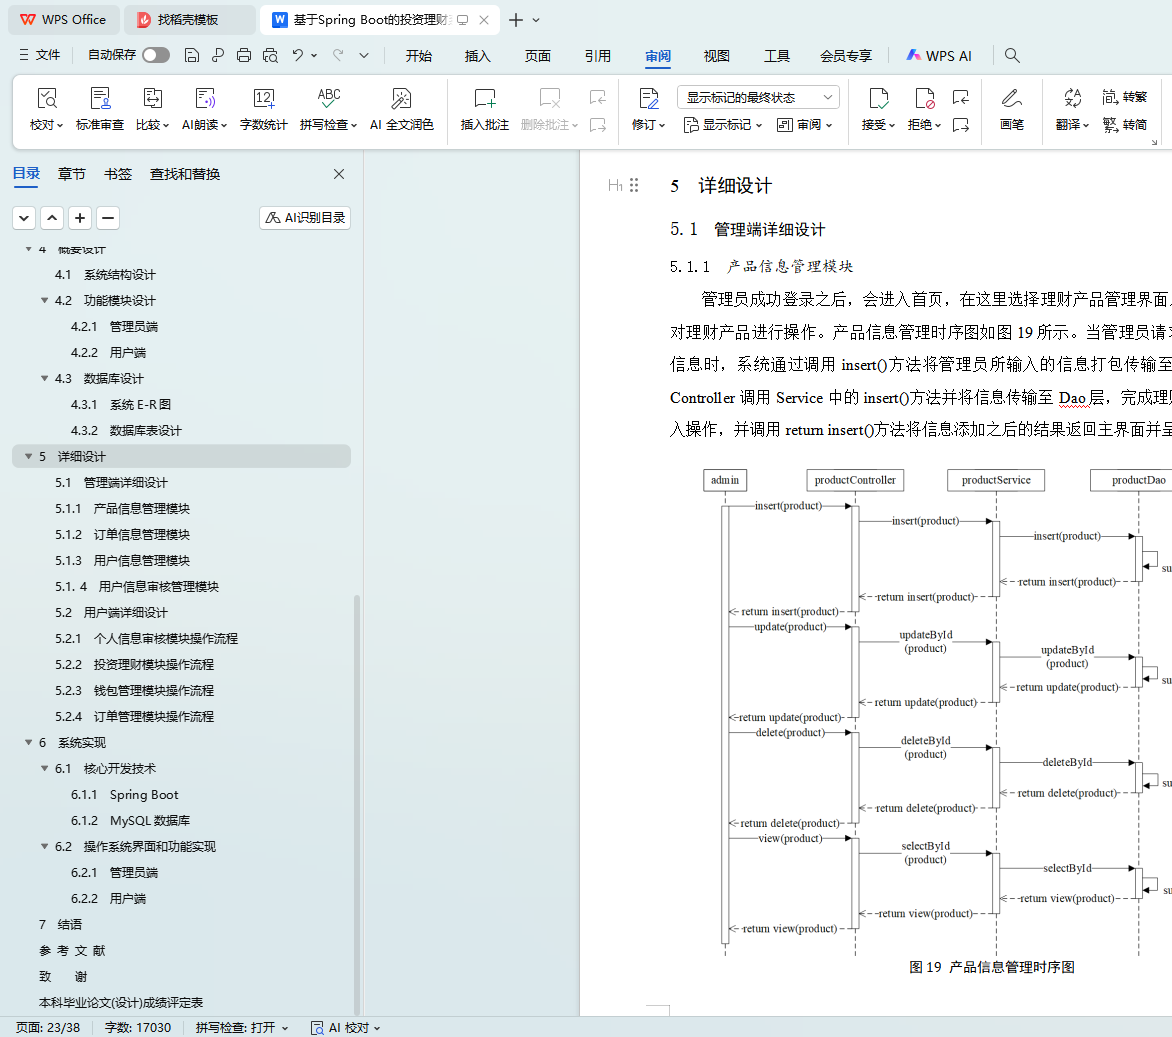
Task: Open 字数统计 word count
Action: tap(263, 109)
